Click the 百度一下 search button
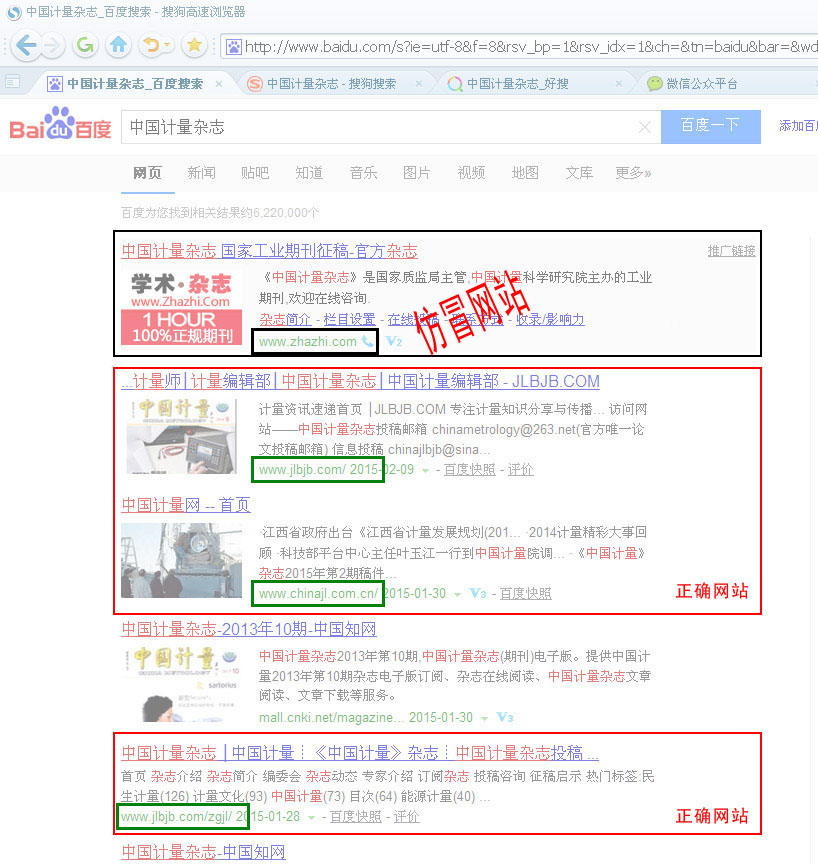The width and height of the screenshot is (818, 864). [710, 126]
